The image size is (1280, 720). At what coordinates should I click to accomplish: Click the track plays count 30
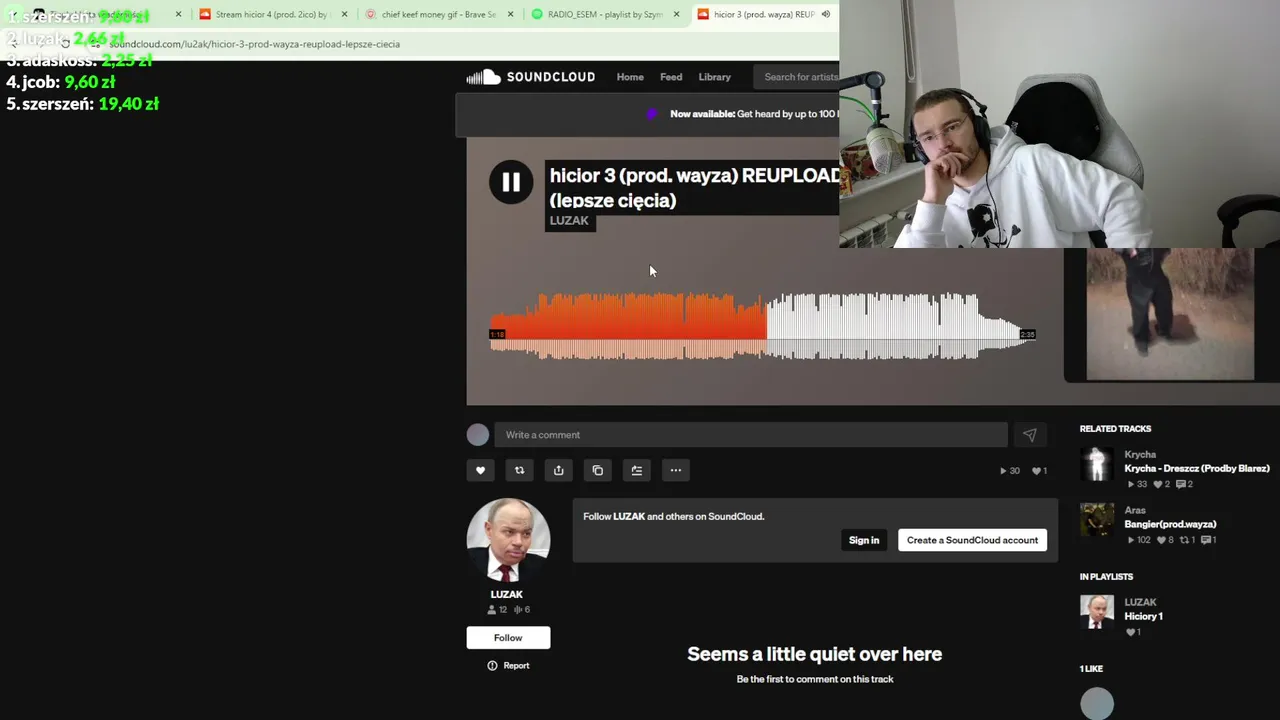pos(1010,471)
